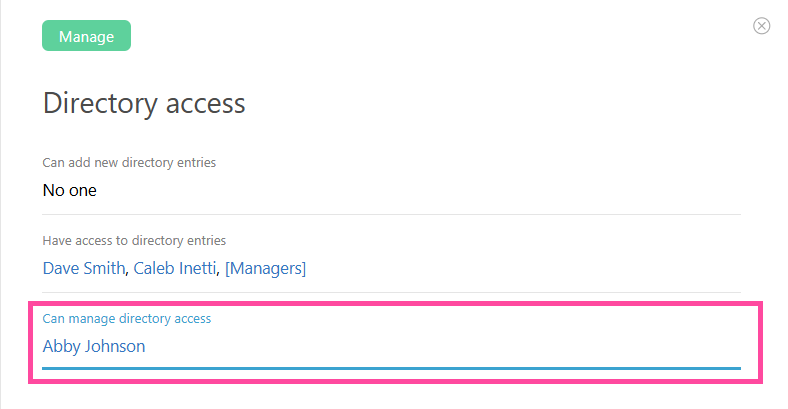Close the Directory access dialog
Screen dimensions: 788x409
click(x=761, y=26)
